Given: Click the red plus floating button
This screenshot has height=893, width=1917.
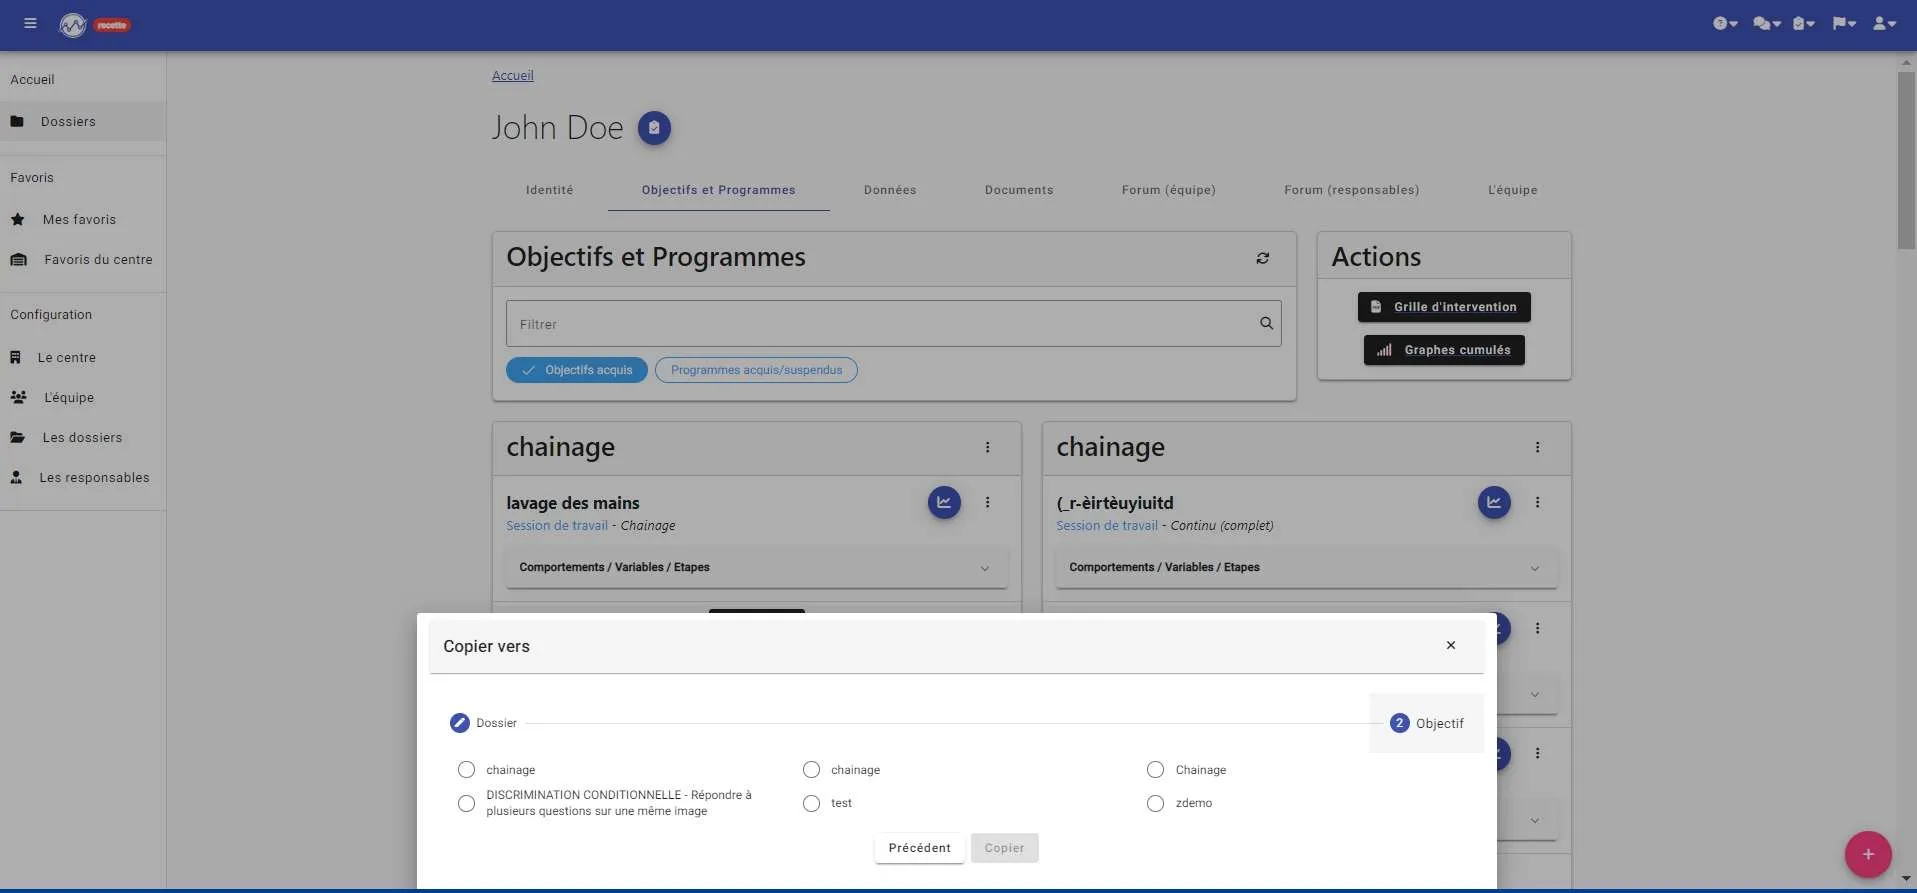Looking at the screenshot, I should tap(1868, 855).
